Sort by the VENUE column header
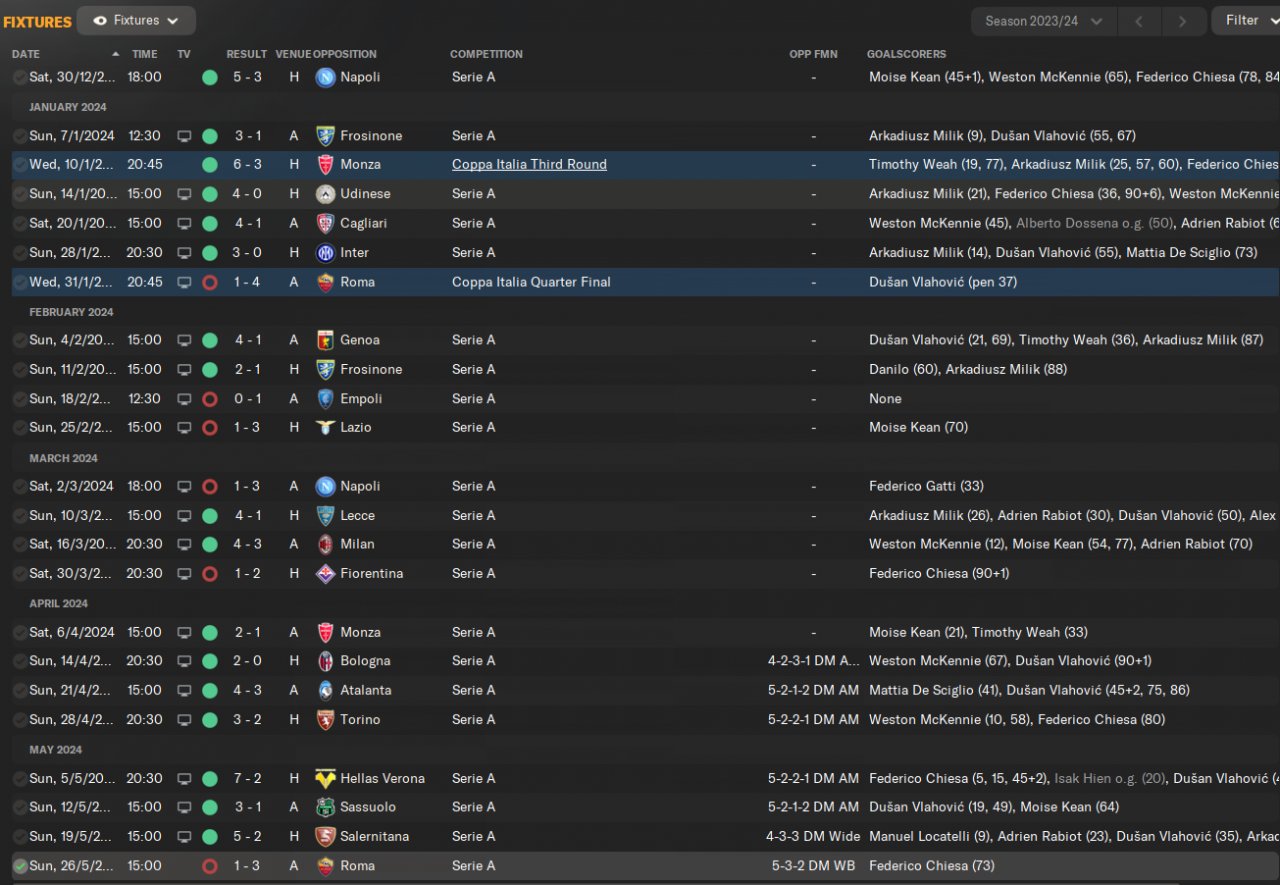Image resolution: width=1280 pixels, height=885 pixels. tap(293, 54)
